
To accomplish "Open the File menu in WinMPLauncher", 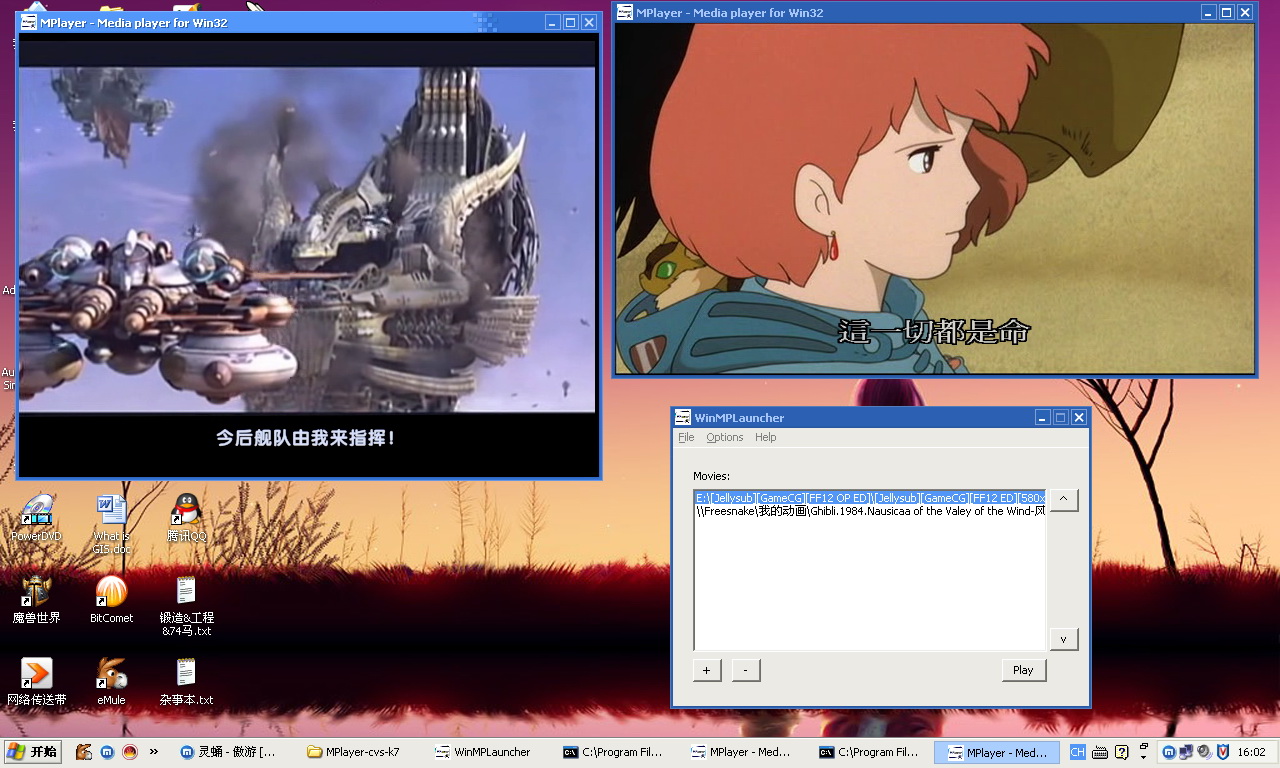I will (x=686, y=437).
